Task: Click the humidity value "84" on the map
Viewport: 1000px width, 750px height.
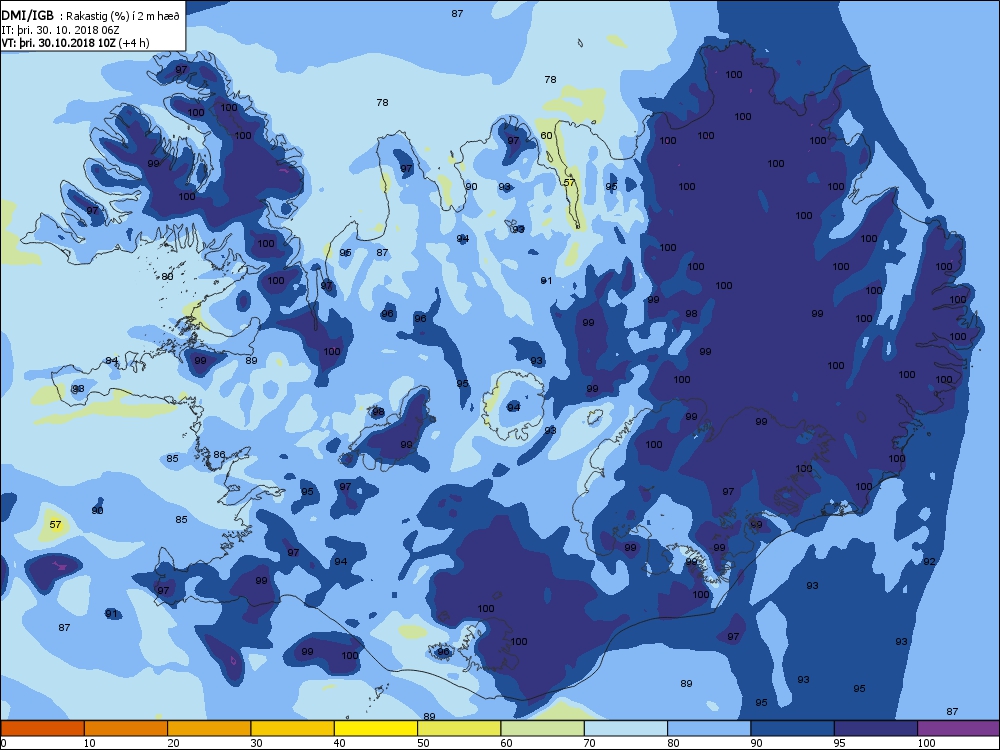Action: point(112,360)
